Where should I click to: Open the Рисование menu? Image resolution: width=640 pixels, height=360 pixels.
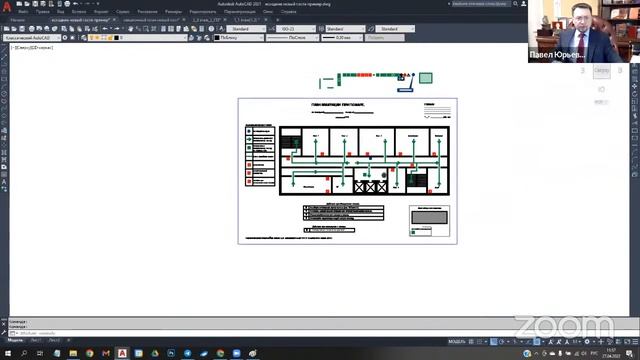147,12
